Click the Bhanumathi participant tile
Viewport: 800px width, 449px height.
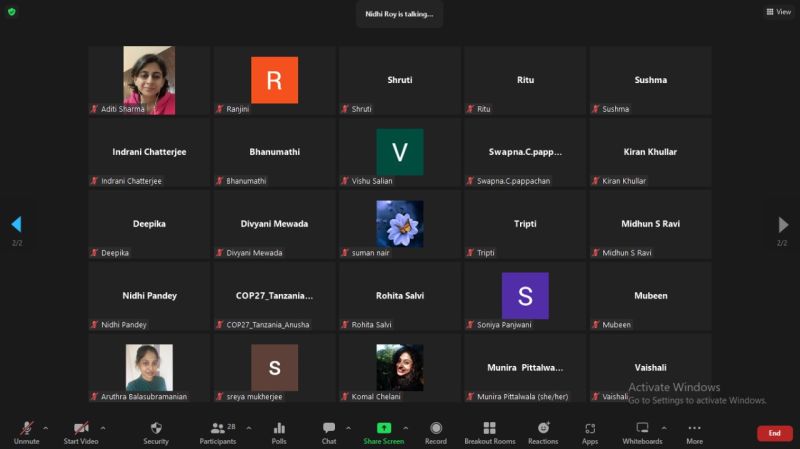[274, 152]
